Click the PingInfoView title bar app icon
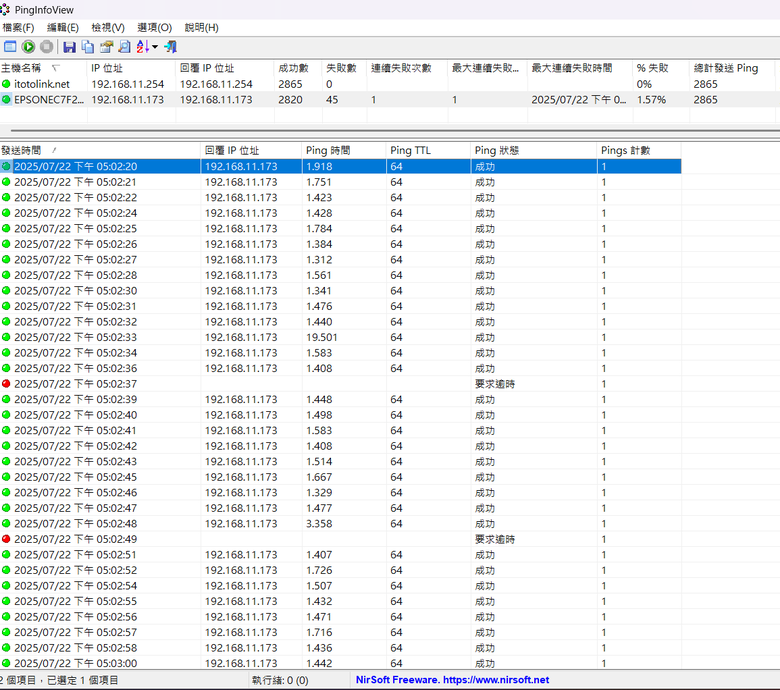The height and width of the screenshot is (690, 780). tap(5, 9)
